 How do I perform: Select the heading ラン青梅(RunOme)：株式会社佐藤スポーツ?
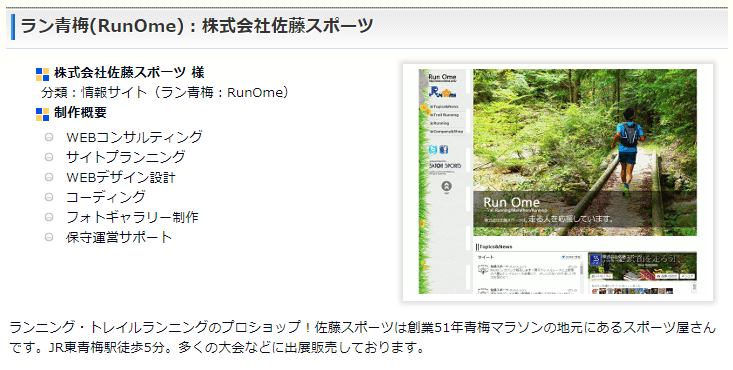pos(197,26)
